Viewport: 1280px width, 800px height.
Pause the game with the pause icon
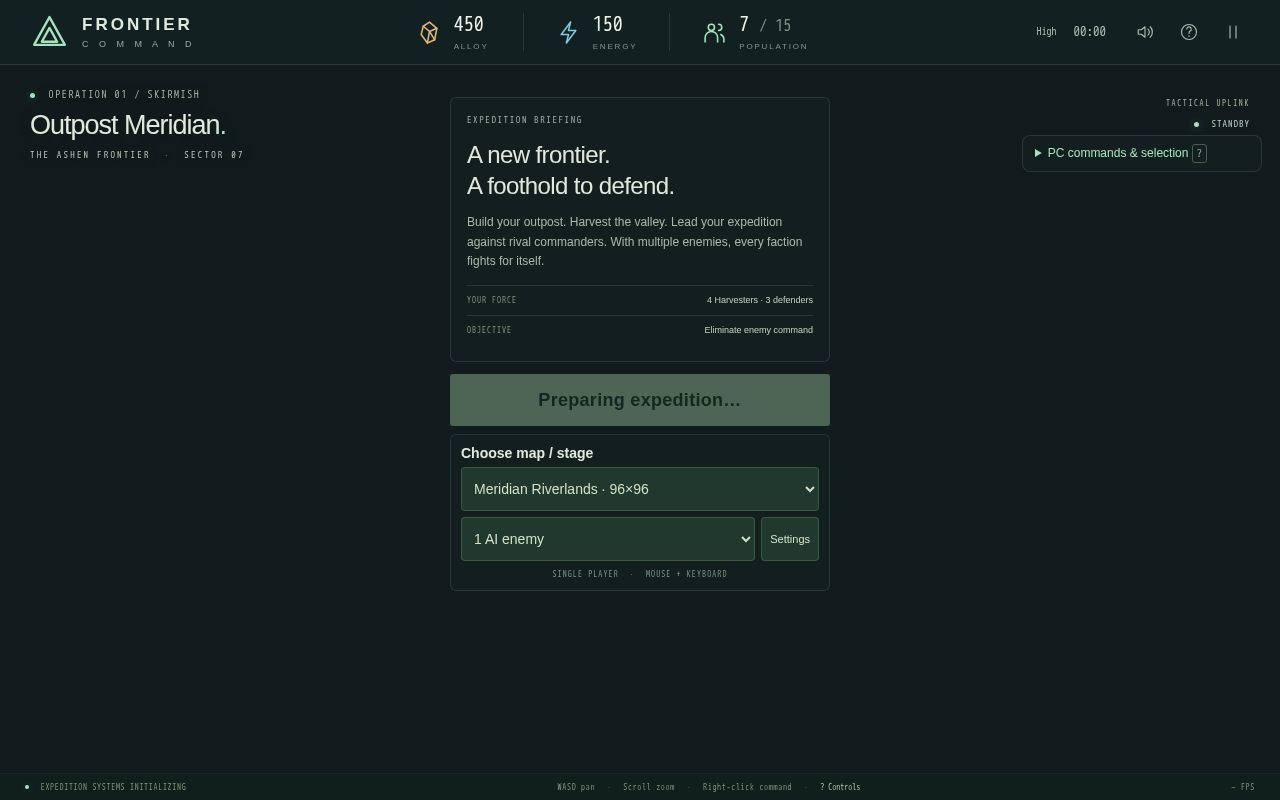1233,32
